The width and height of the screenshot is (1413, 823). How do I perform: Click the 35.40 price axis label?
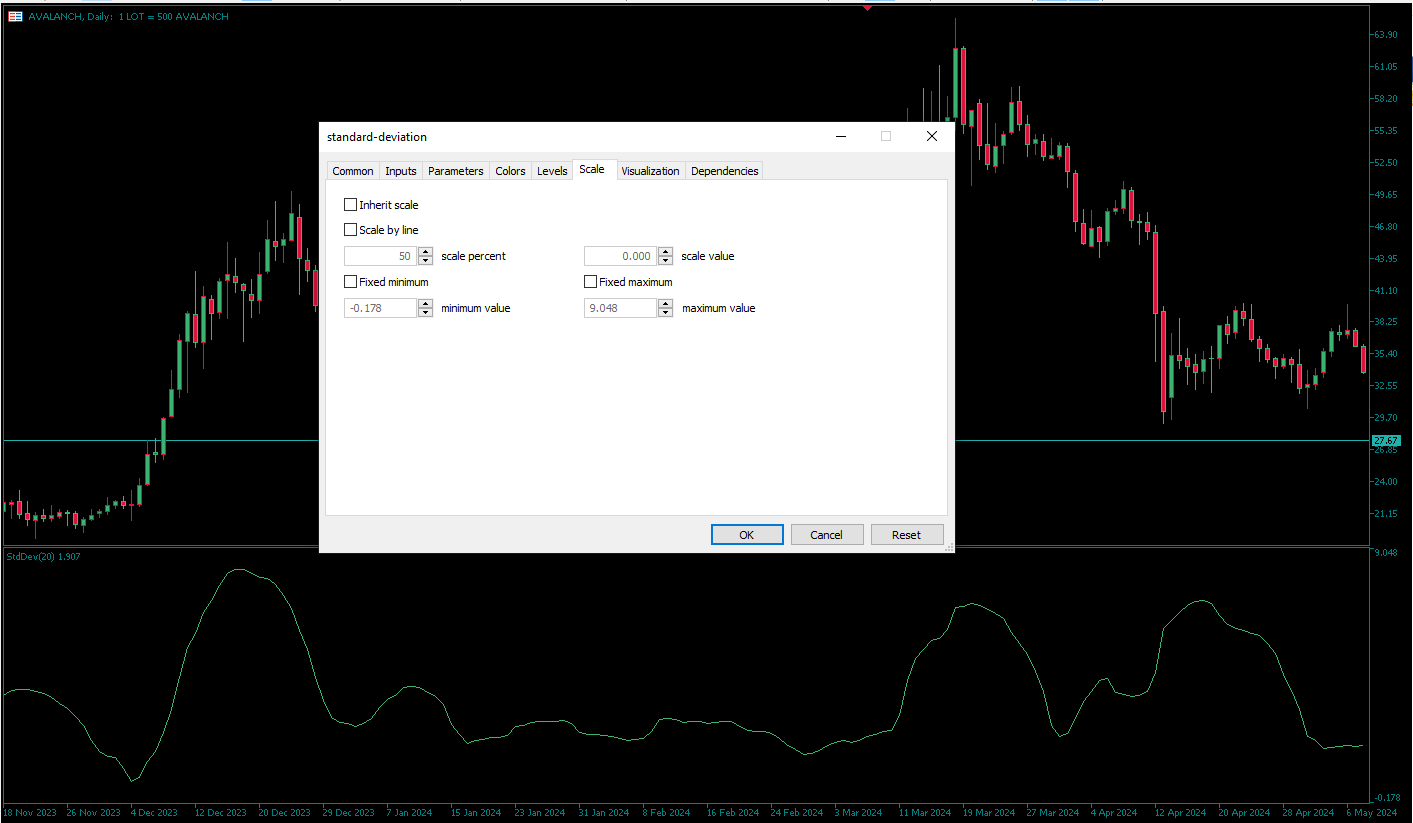[1386, 354]
